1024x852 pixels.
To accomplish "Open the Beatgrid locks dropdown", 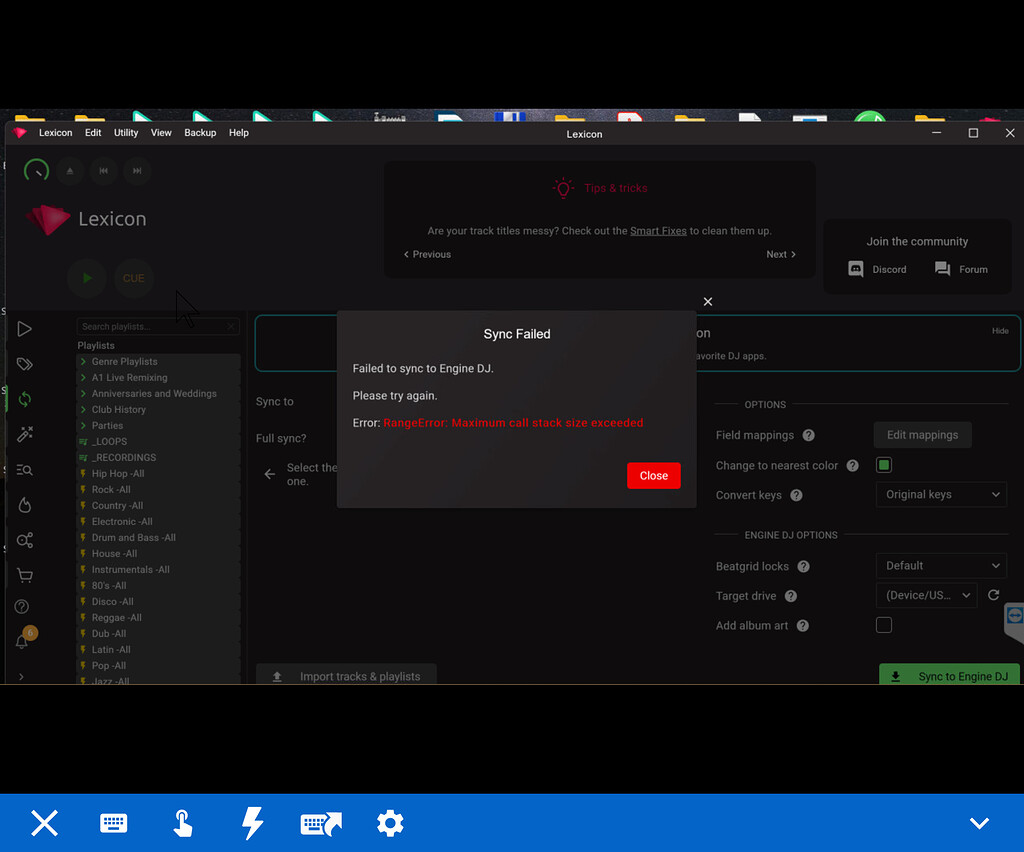I will point(940,565).
